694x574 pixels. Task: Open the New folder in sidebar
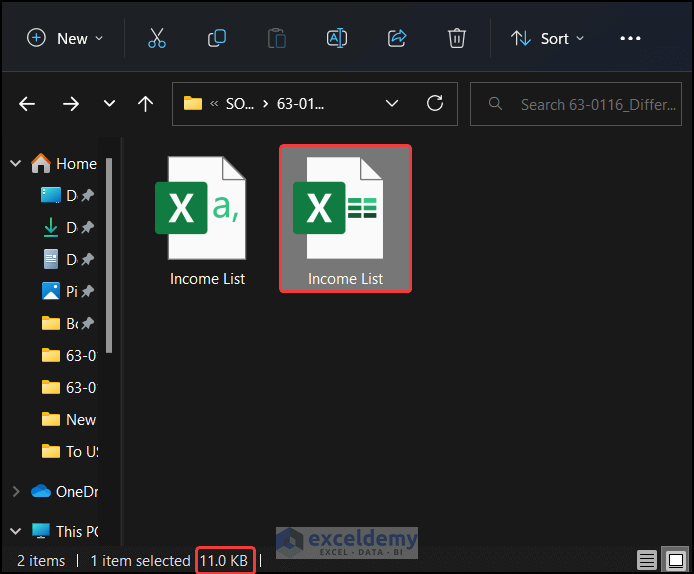[x=68, y=420]
